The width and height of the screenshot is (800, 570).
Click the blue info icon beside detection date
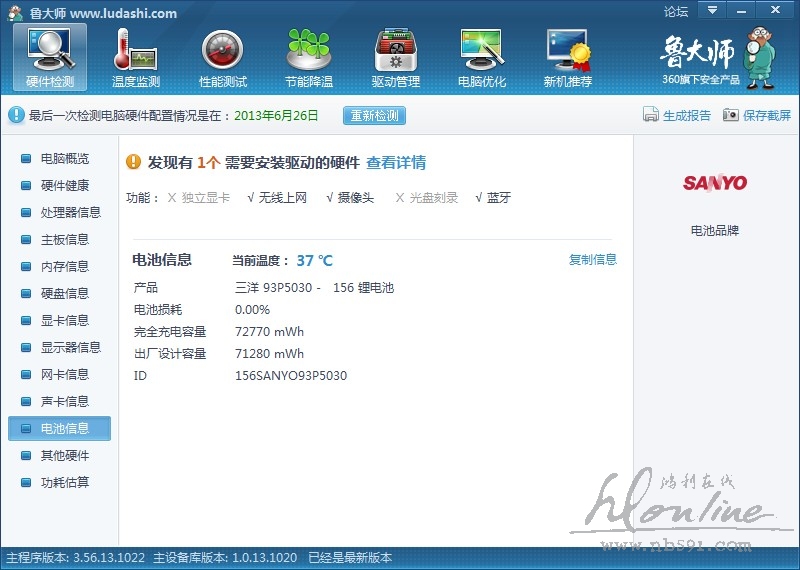[x=16, y=115]
